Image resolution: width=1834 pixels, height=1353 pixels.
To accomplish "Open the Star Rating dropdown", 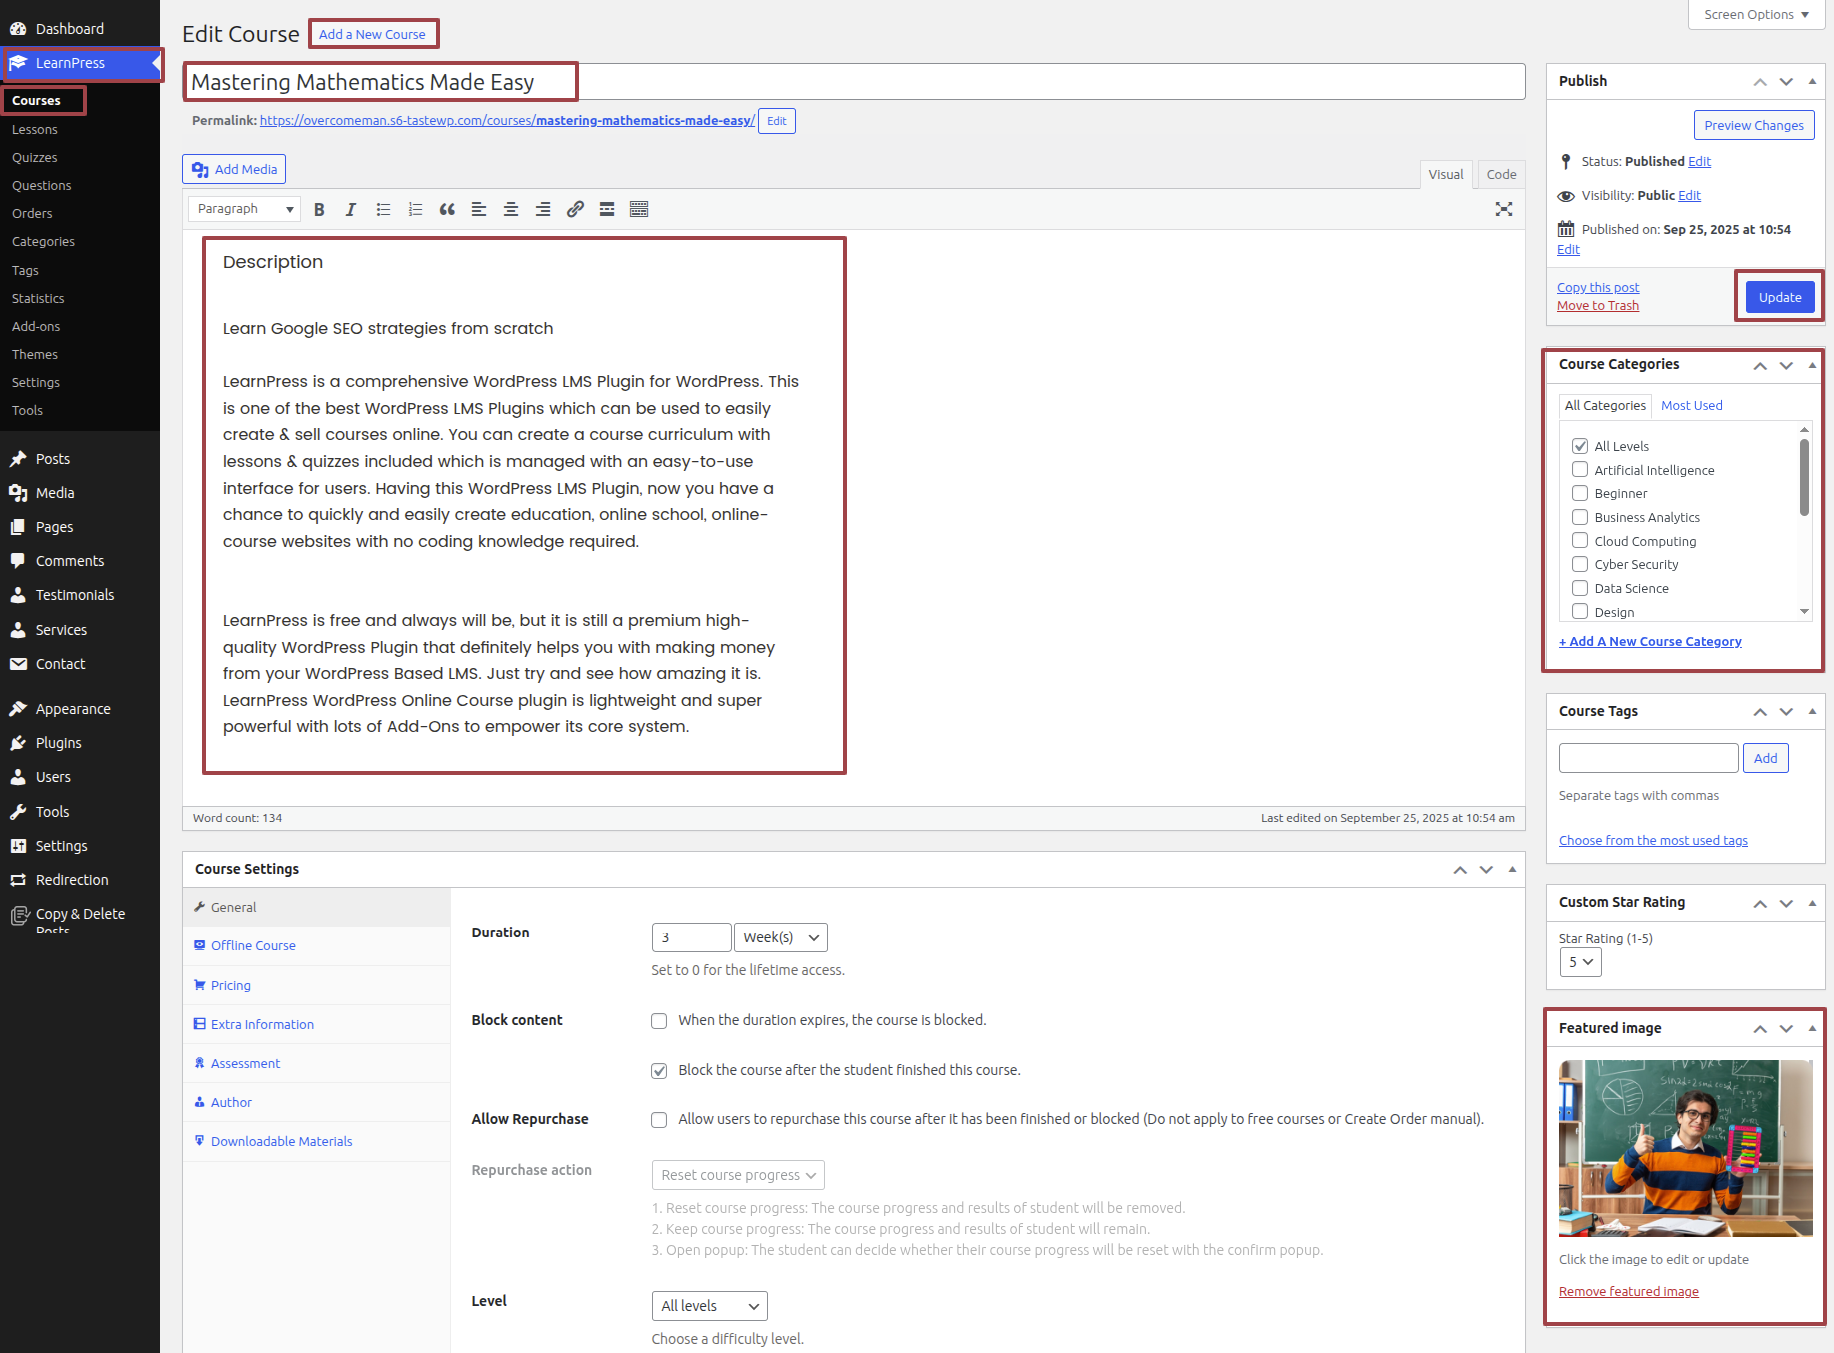I will tap(1580, 962).
